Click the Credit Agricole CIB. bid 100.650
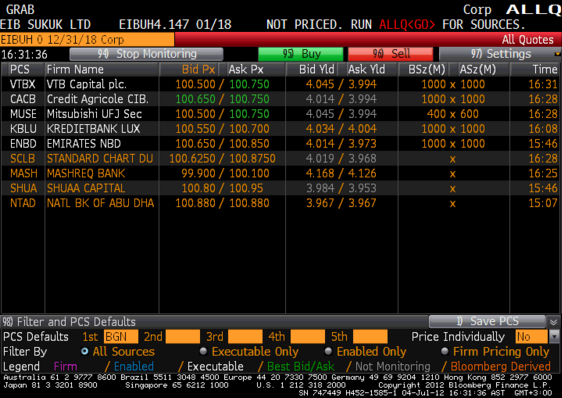562x398 pixels. pyautogui.click(x=195, y=99)
